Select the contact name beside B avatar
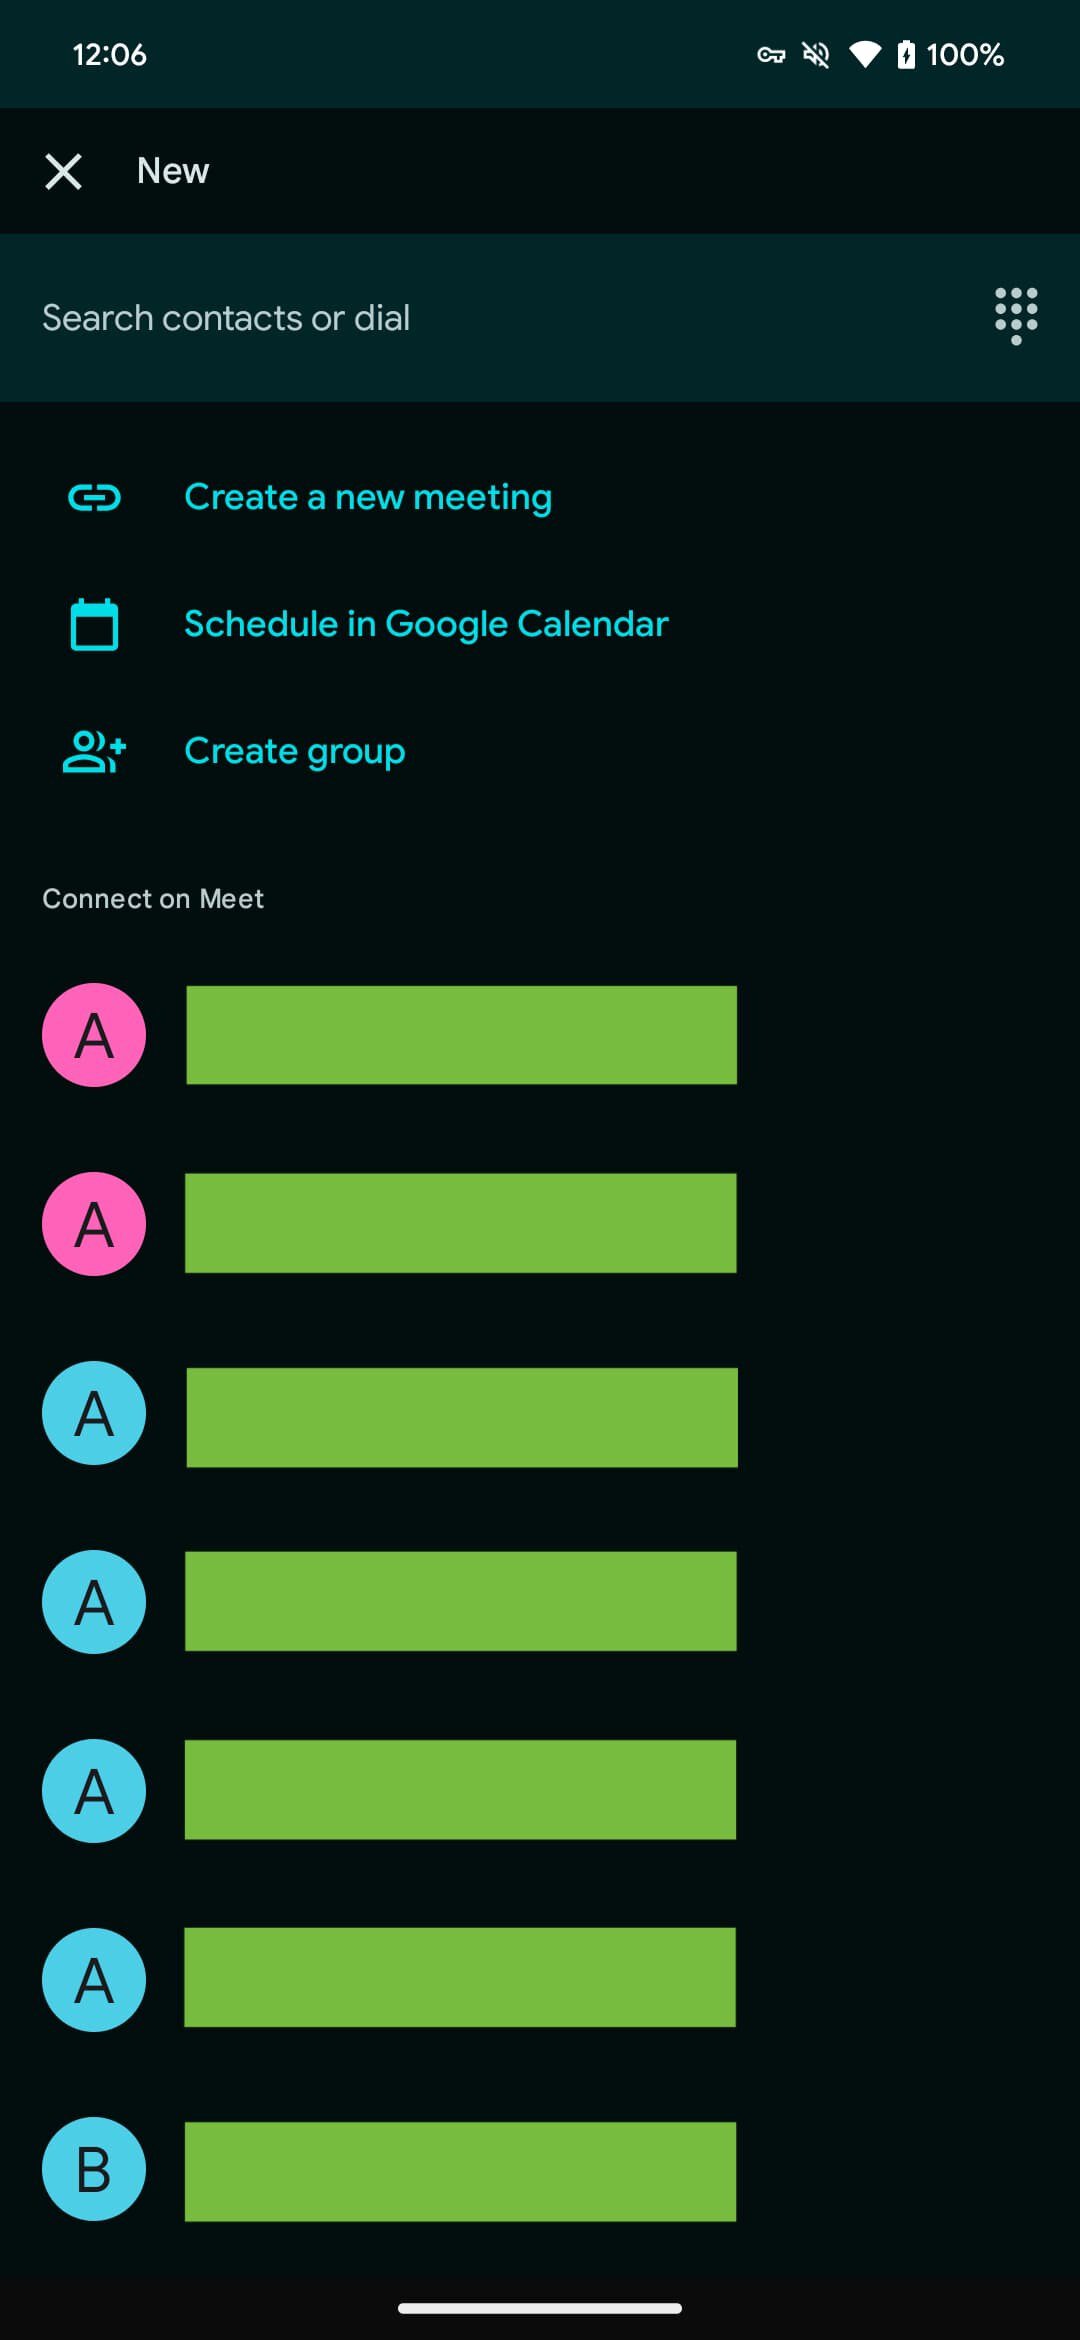The image size is (1080, 2340). (x=460, y=2171)
